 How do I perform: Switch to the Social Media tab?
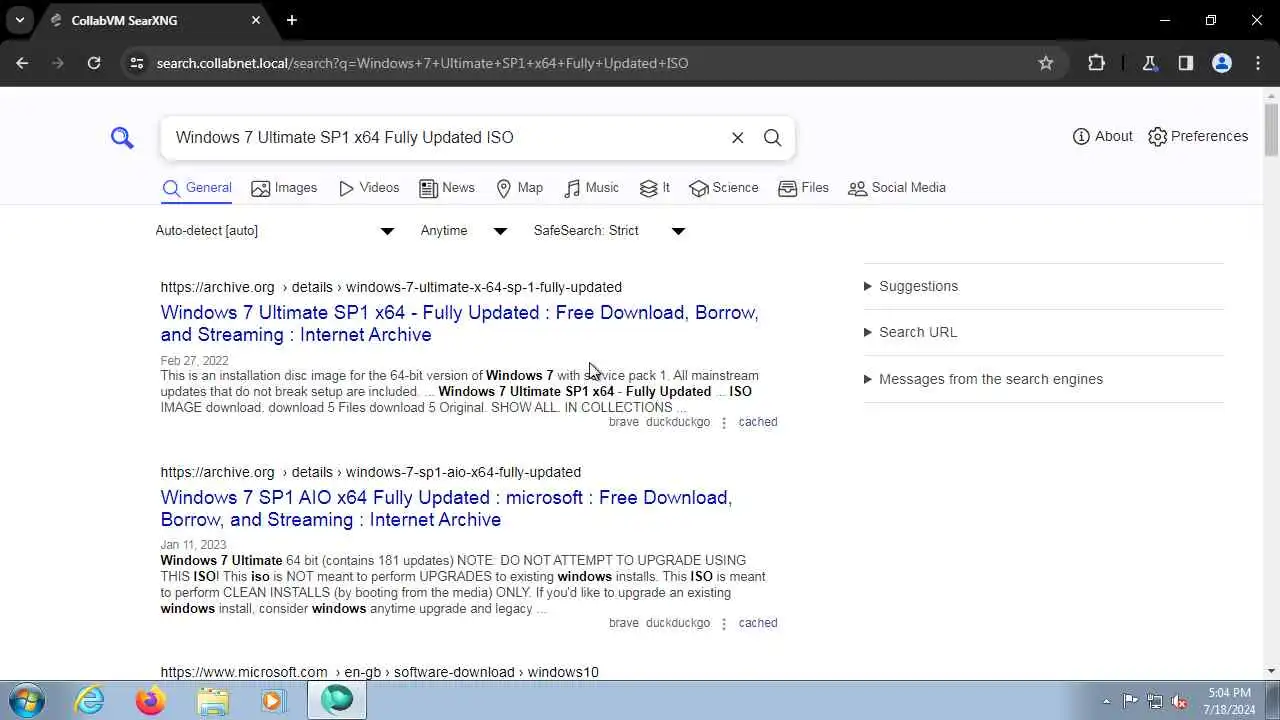(897, 188)
